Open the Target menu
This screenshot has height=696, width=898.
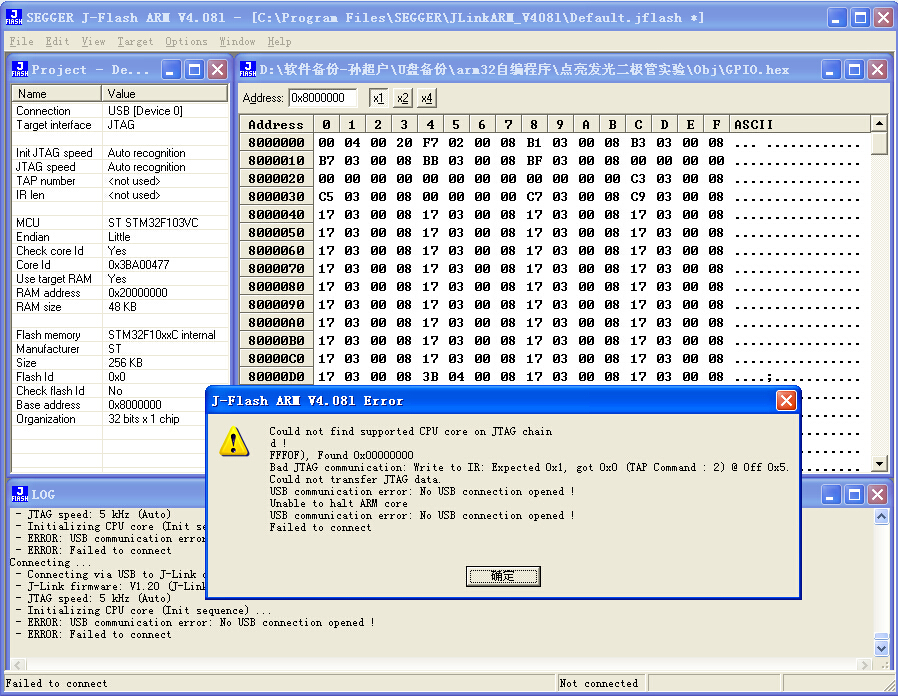click(135, 41)
